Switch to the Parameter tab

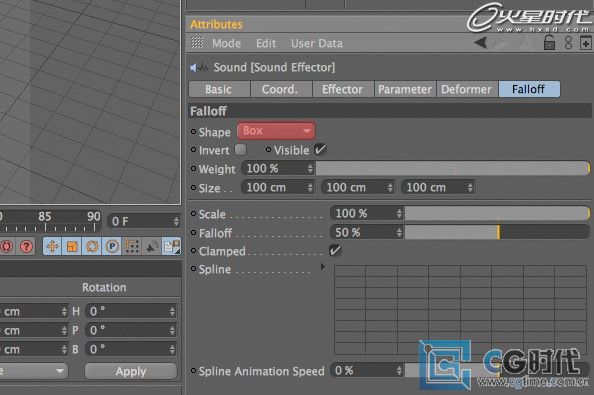pyautogui.click(x=405, y=89)
